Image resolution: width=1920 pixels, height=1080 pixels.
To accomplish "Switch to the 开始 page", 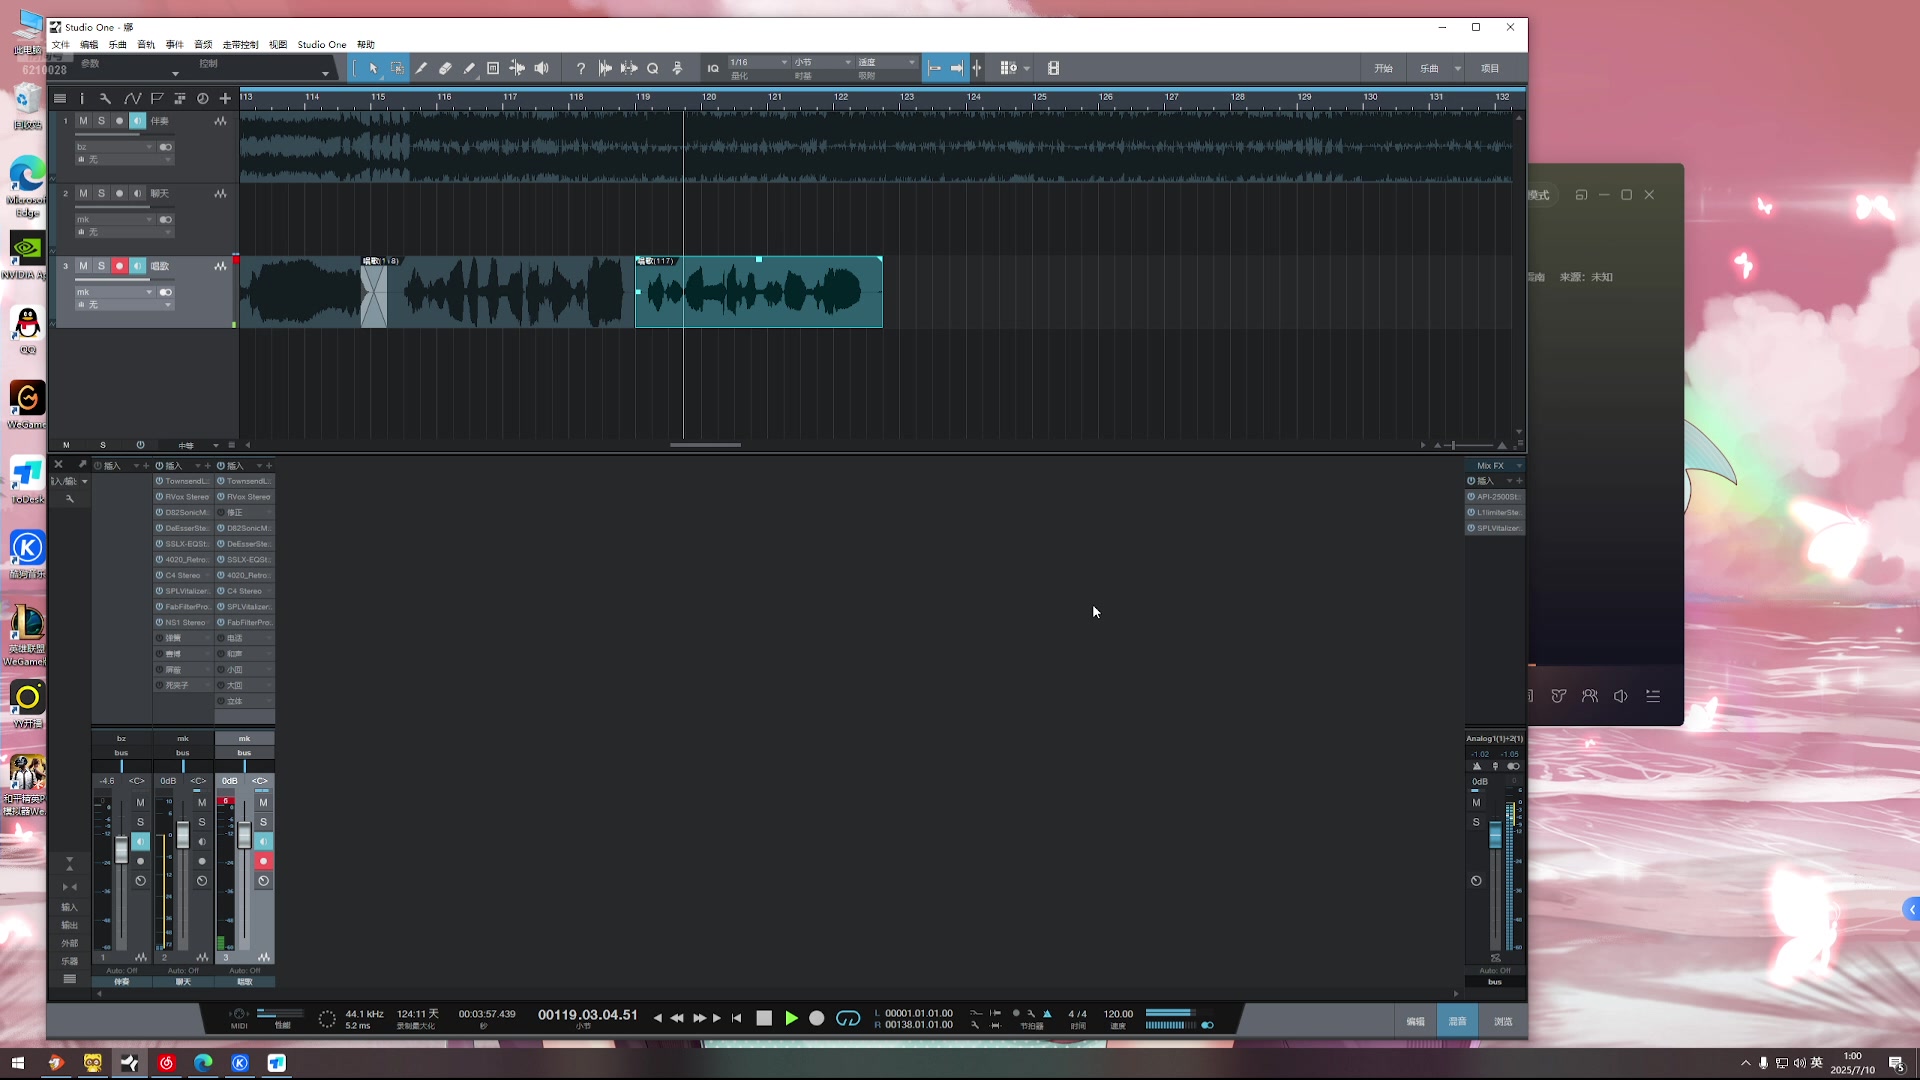I will click(x=1383, y=69).
